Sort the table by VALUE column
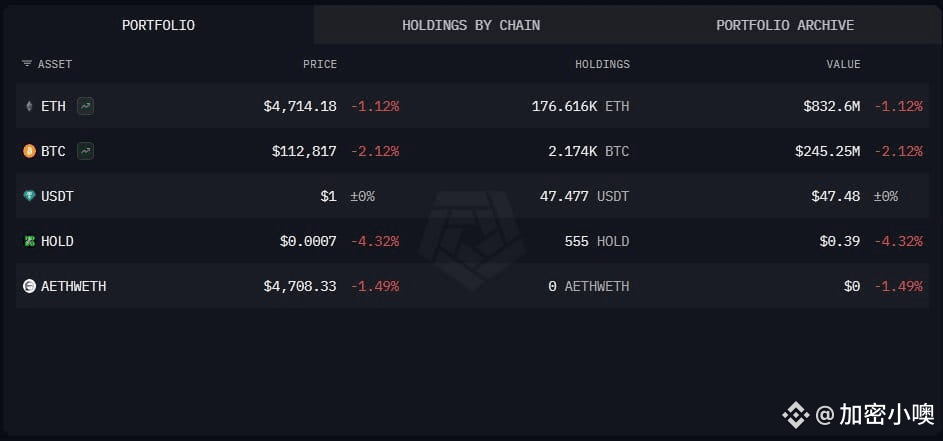The image size is (943, 441). [x=843, y=64]
